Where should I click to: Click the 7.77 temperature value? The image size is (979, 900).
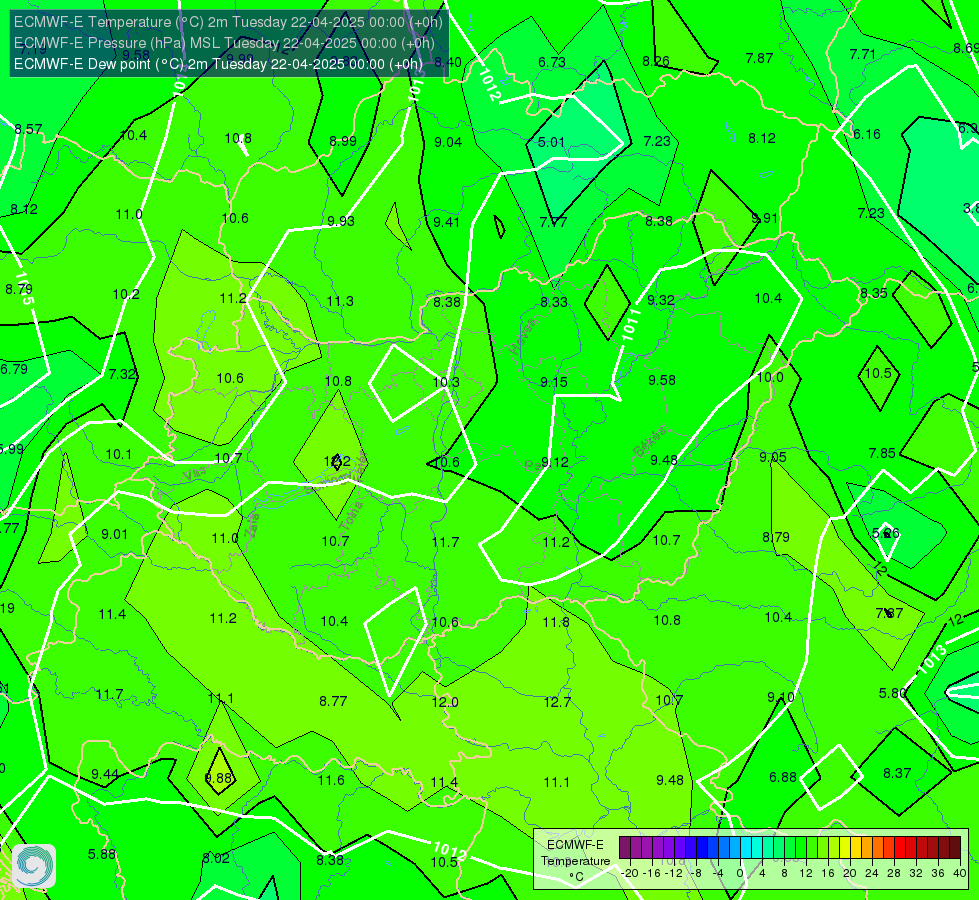coord(553,222)
